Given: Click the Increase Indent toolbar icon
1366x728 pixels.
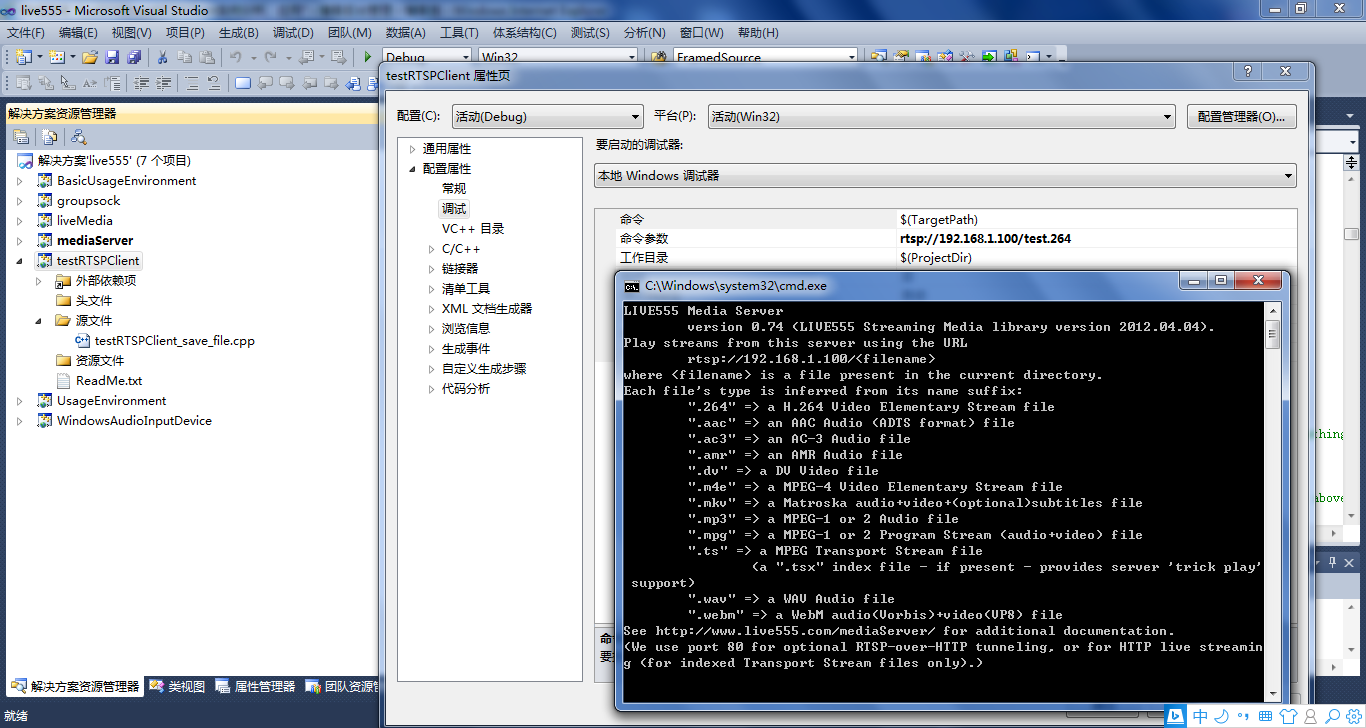Looking at the screenshot, I should (164, 83).
